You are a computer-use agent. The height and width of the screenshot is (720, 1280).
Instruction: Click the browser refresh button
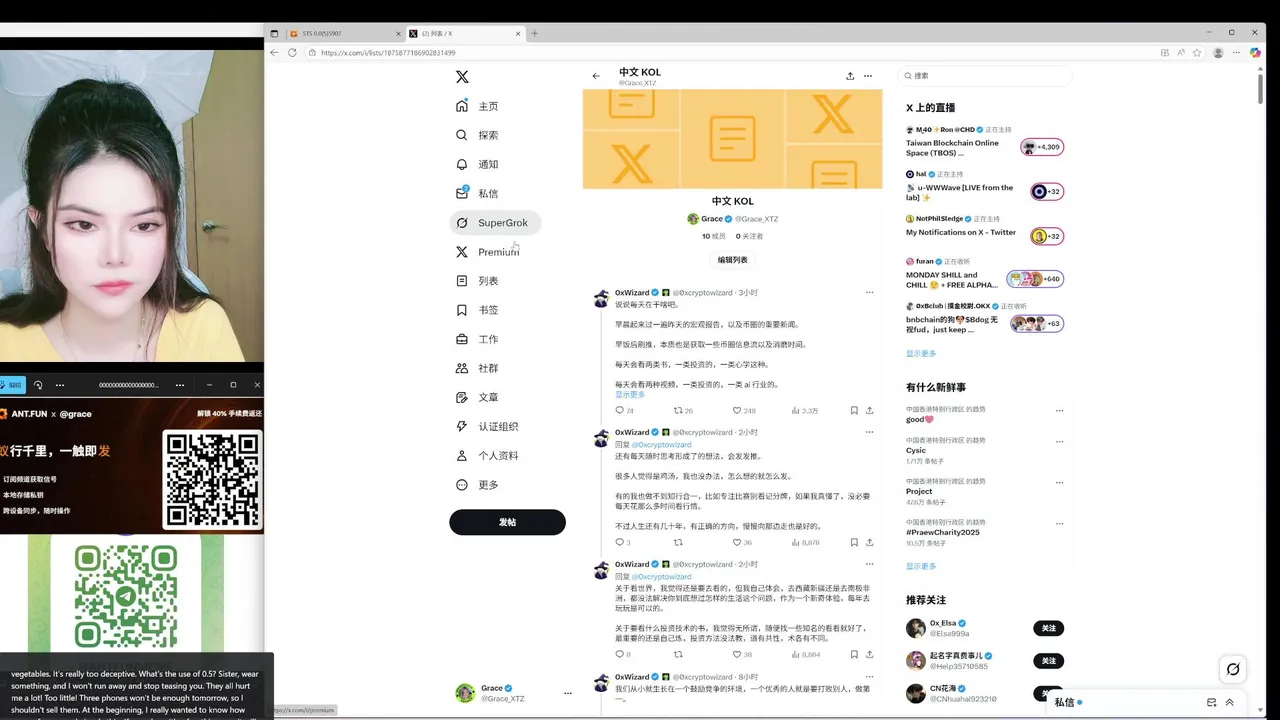[x=292, y=52]
